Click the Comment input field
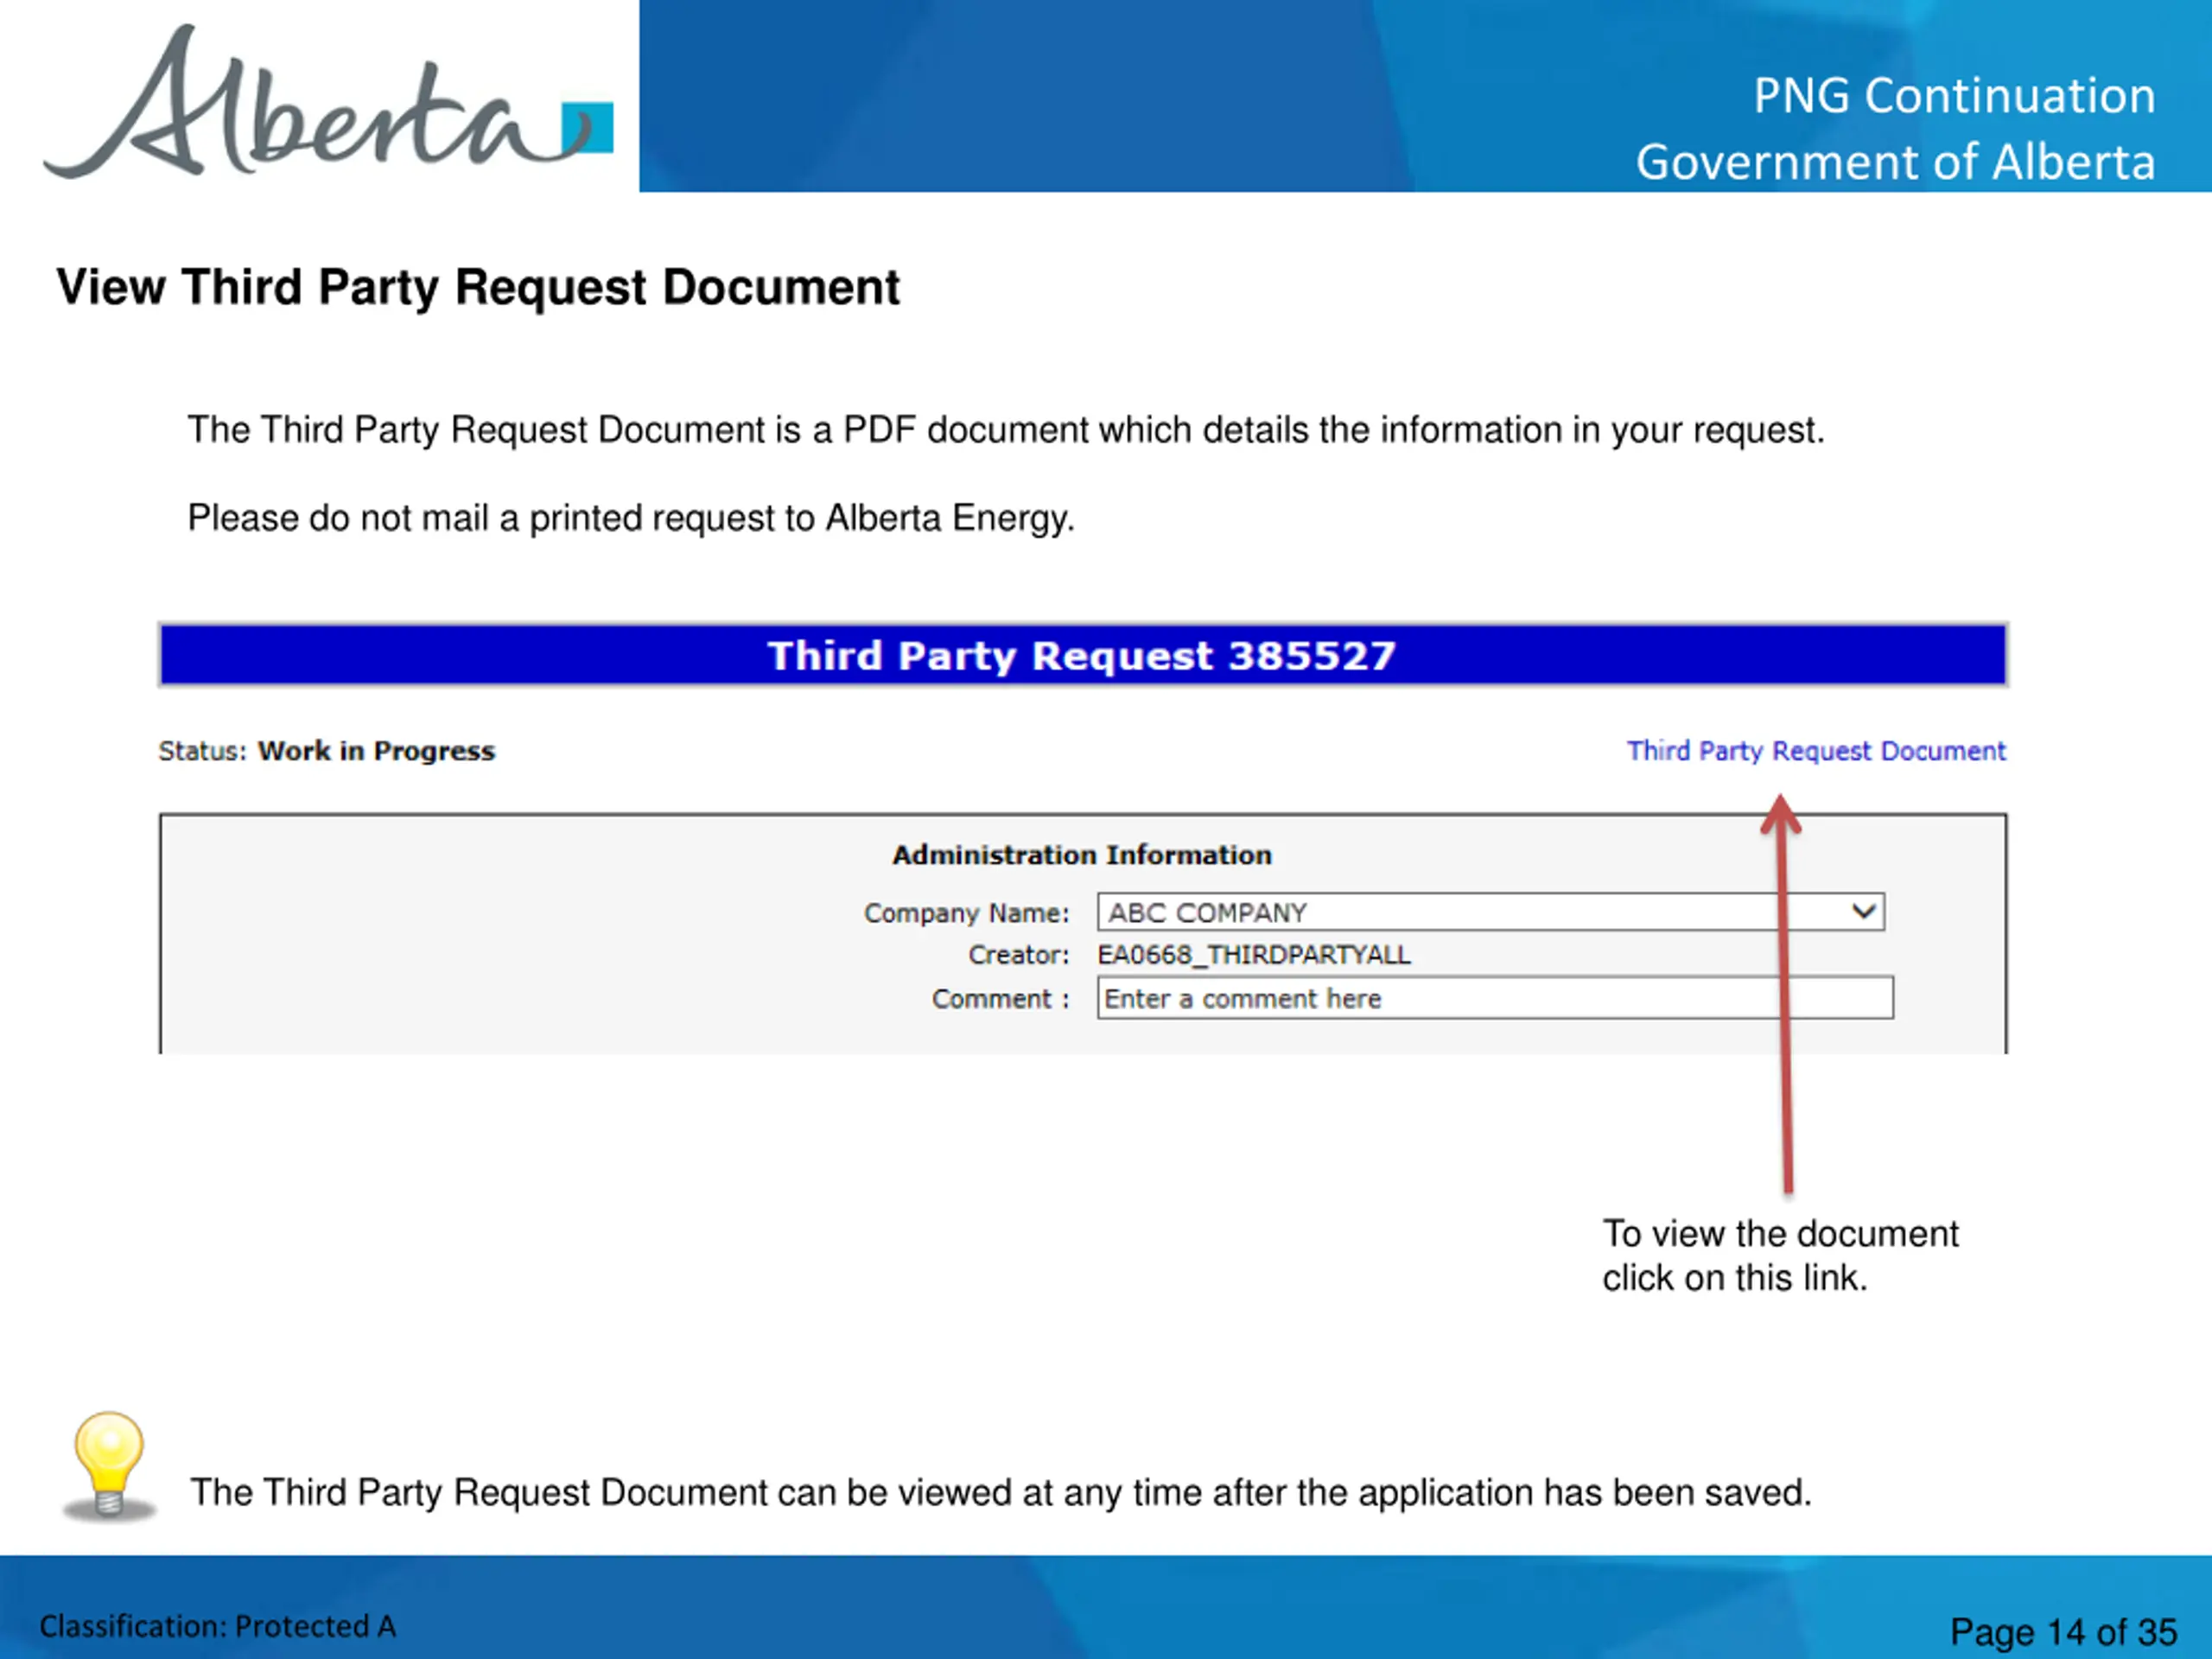 click(1494, 998)
